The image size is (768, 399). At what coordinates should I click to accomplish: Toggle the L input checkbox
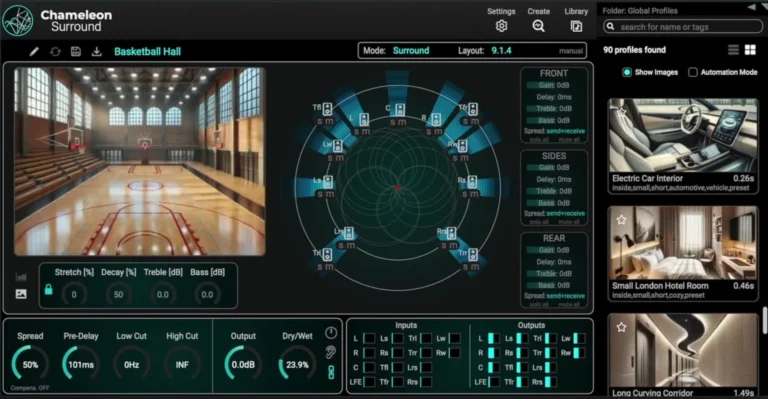[369, 338]
